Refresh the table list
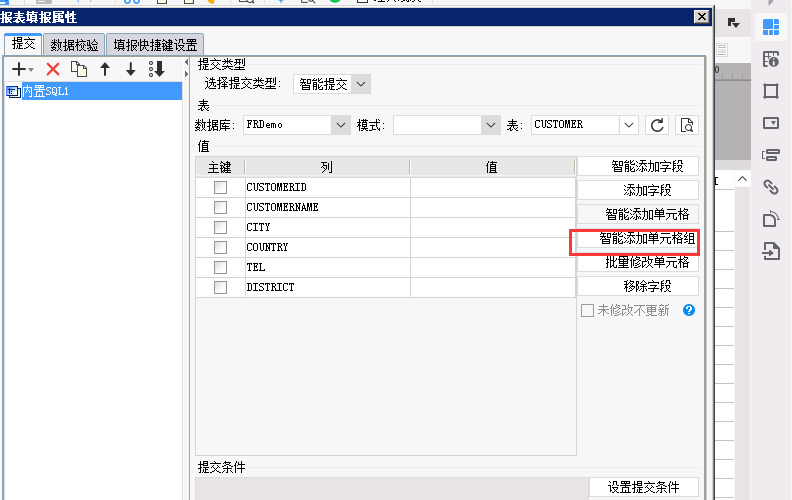Screen dimensions: 792x500 657,125
